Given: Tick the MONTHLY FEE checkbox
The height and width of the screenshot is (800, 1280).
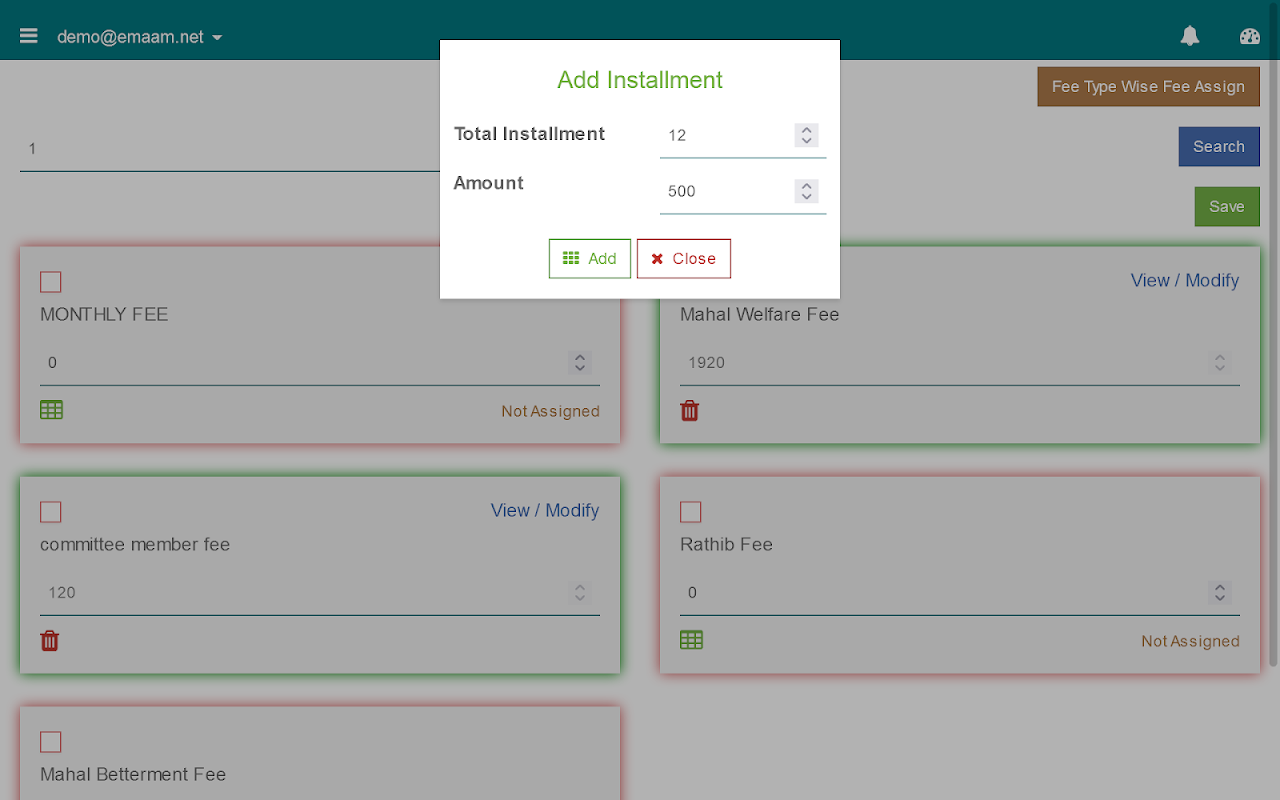Looking at the screenshot, I should [51, 282].
